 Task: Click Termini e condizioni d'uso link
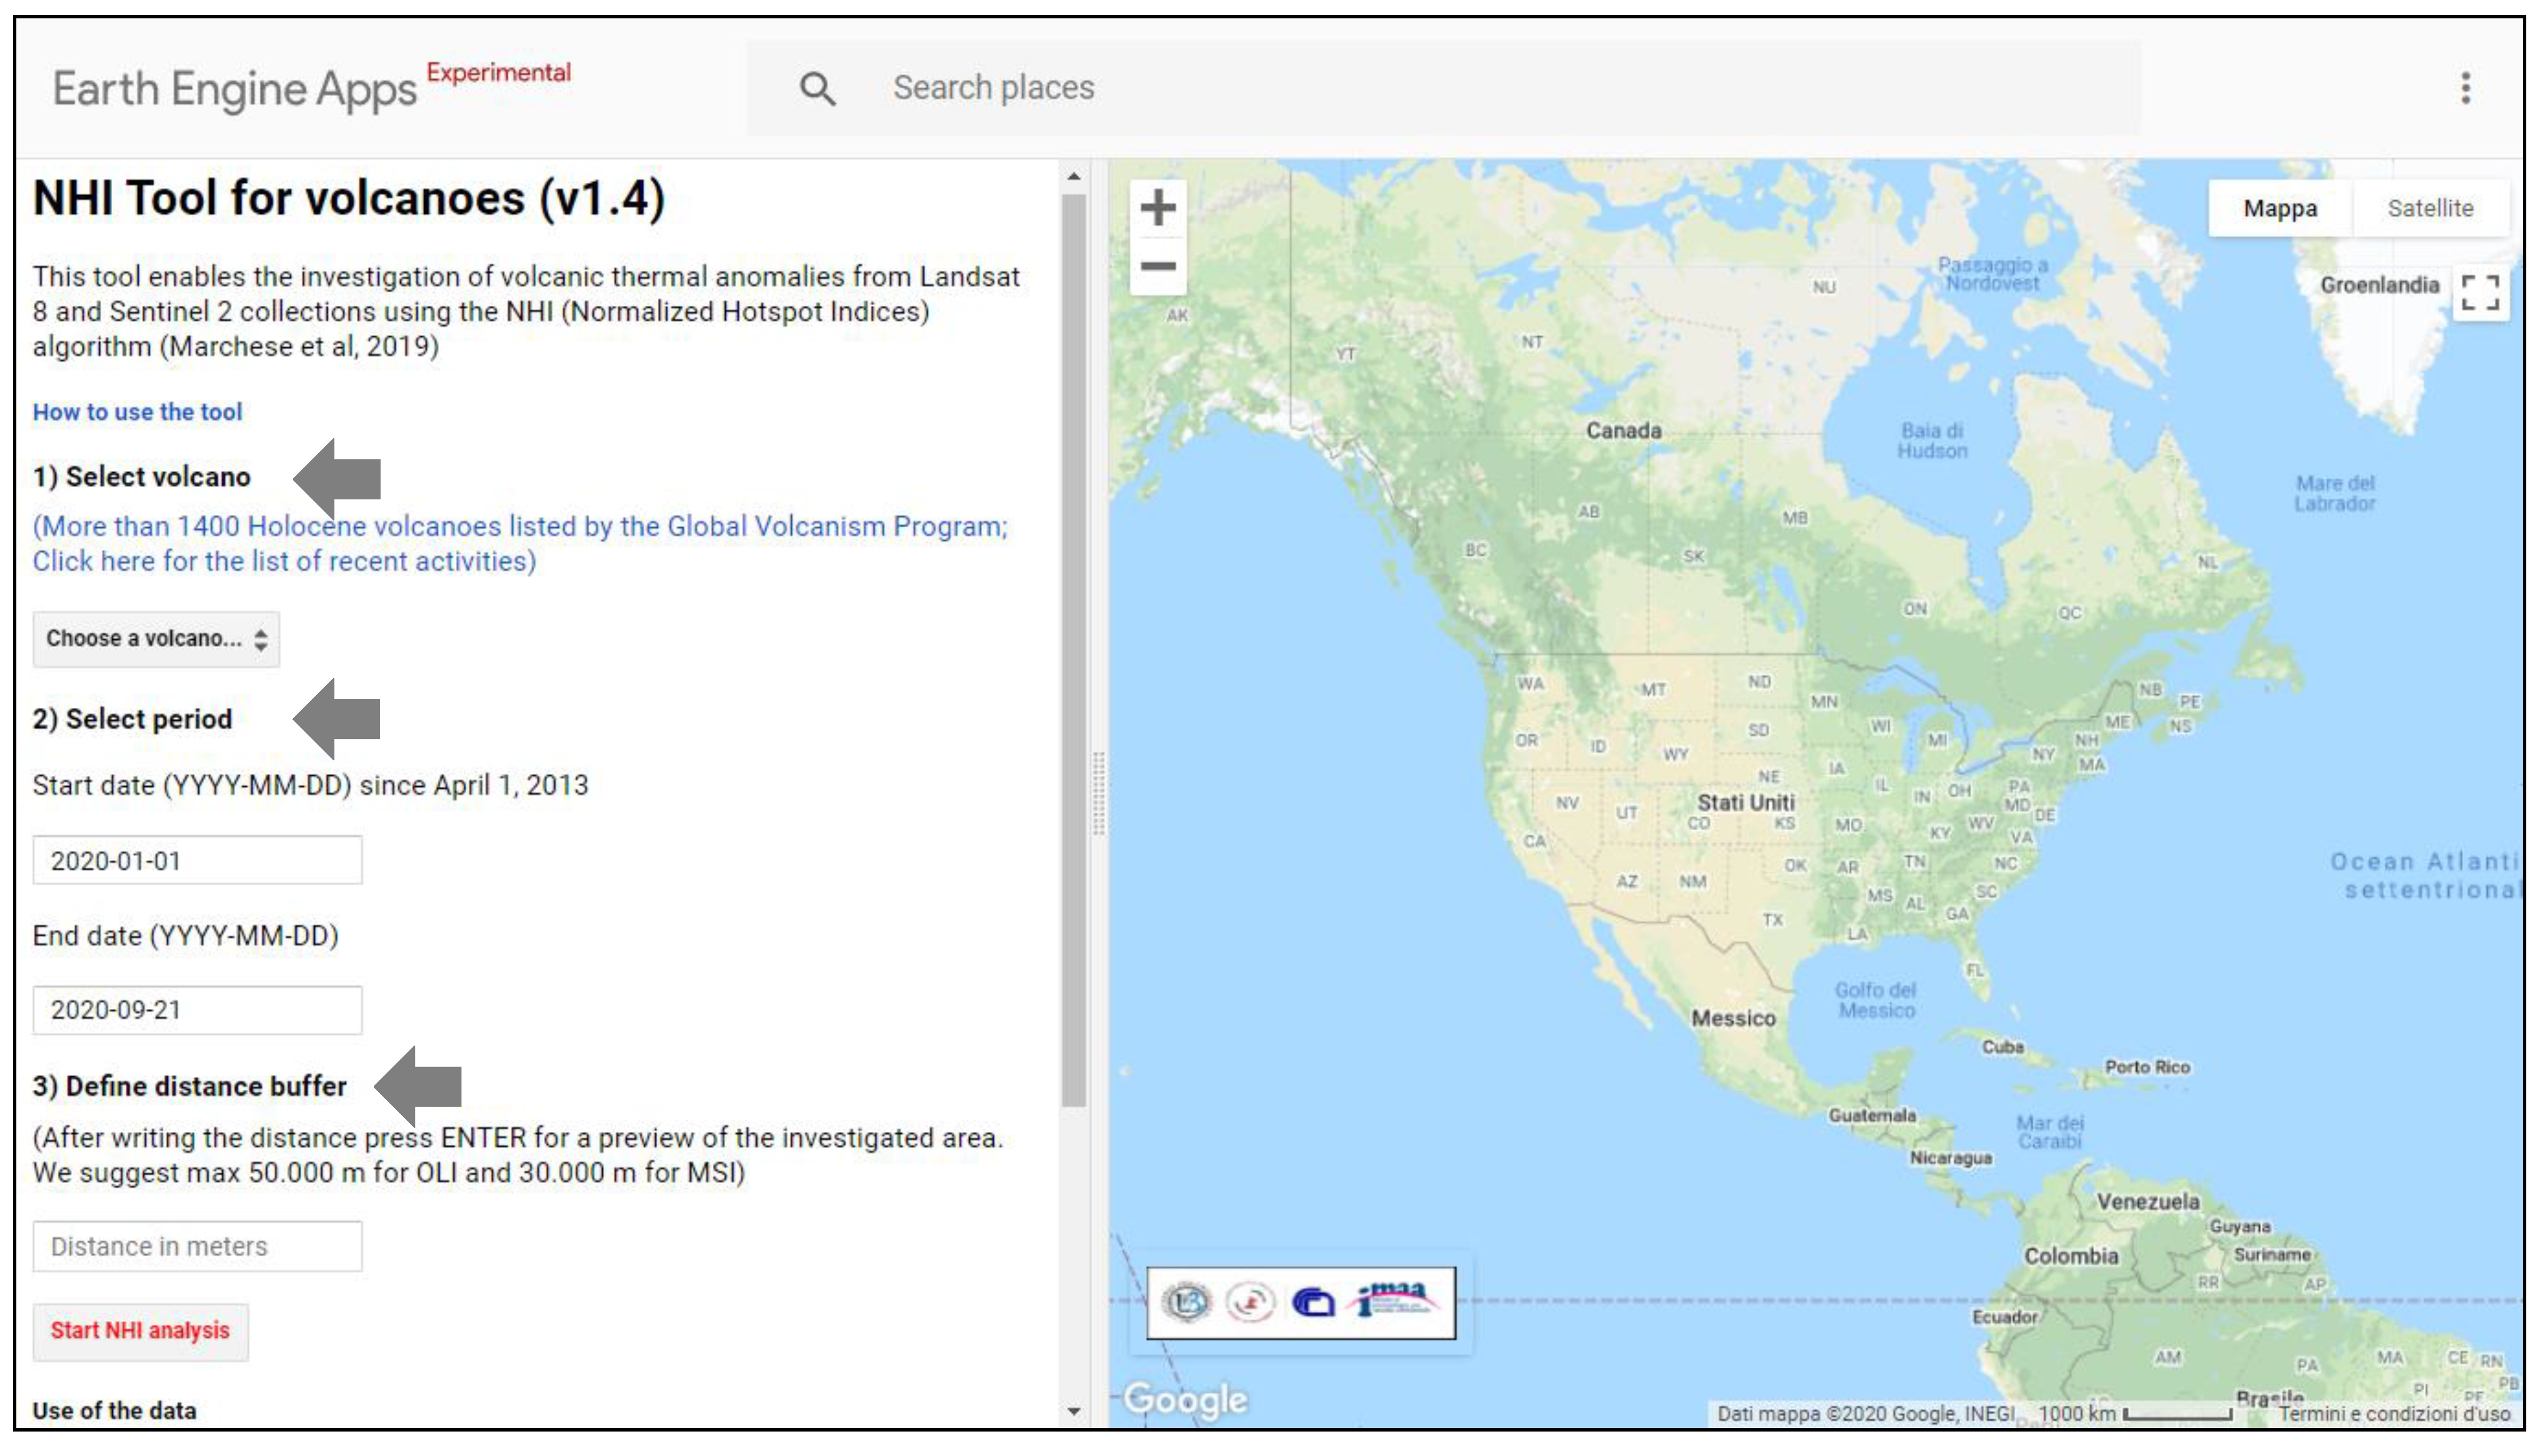point(2394,1414)
